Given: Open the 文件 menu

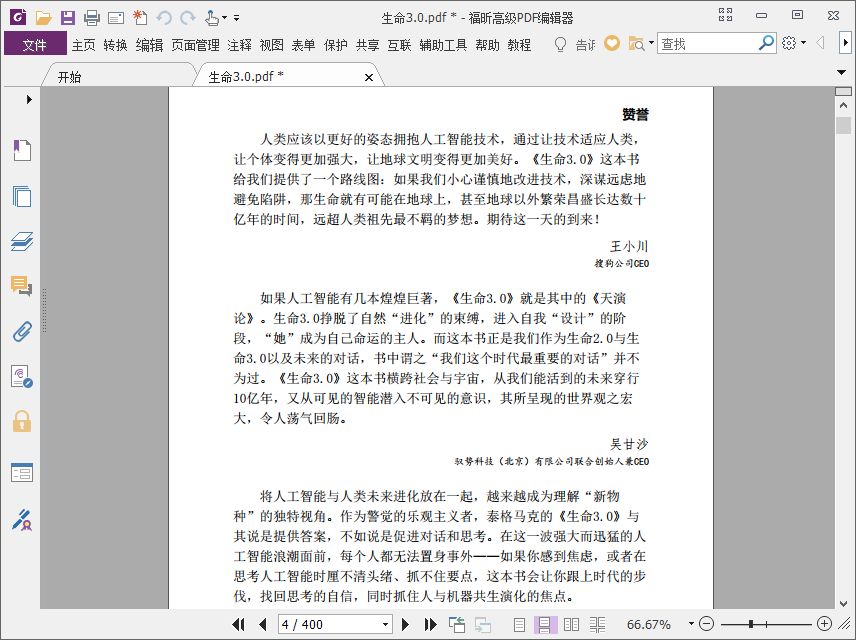Looking at the screenshot, I should tap(35, 44).
